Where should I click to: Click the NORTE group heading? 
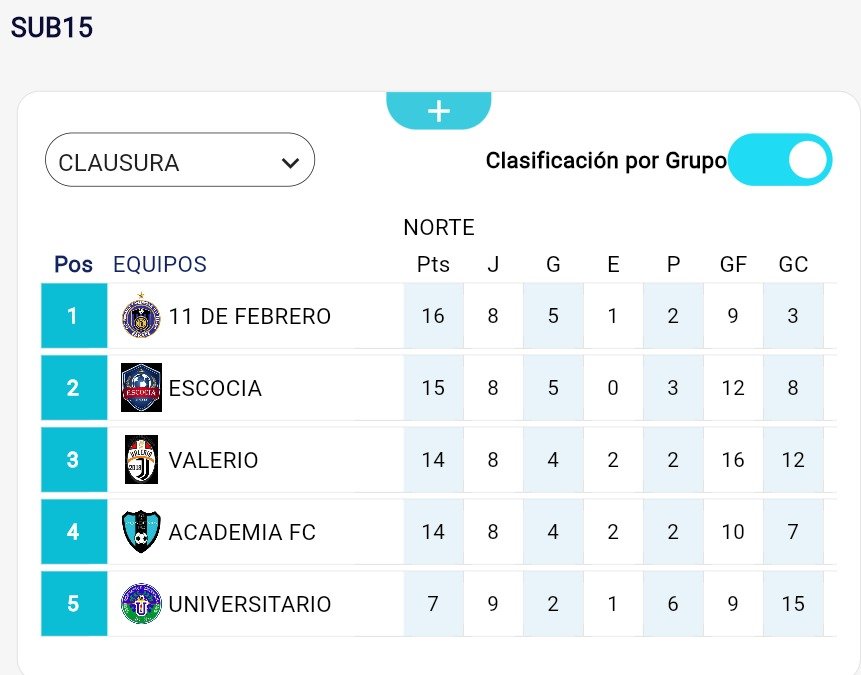tap(439, 228)
